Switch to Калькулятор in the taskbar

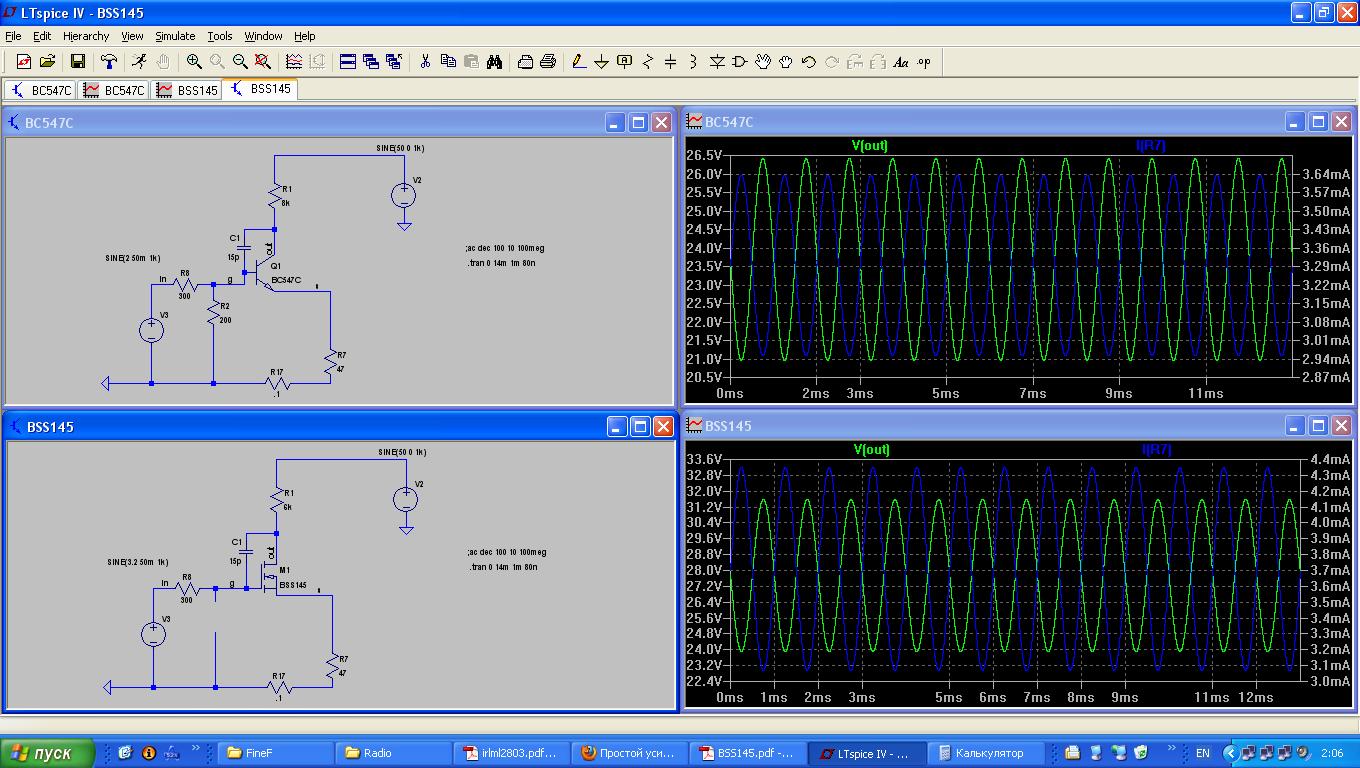pyautogui.click(x=984, y=753)
